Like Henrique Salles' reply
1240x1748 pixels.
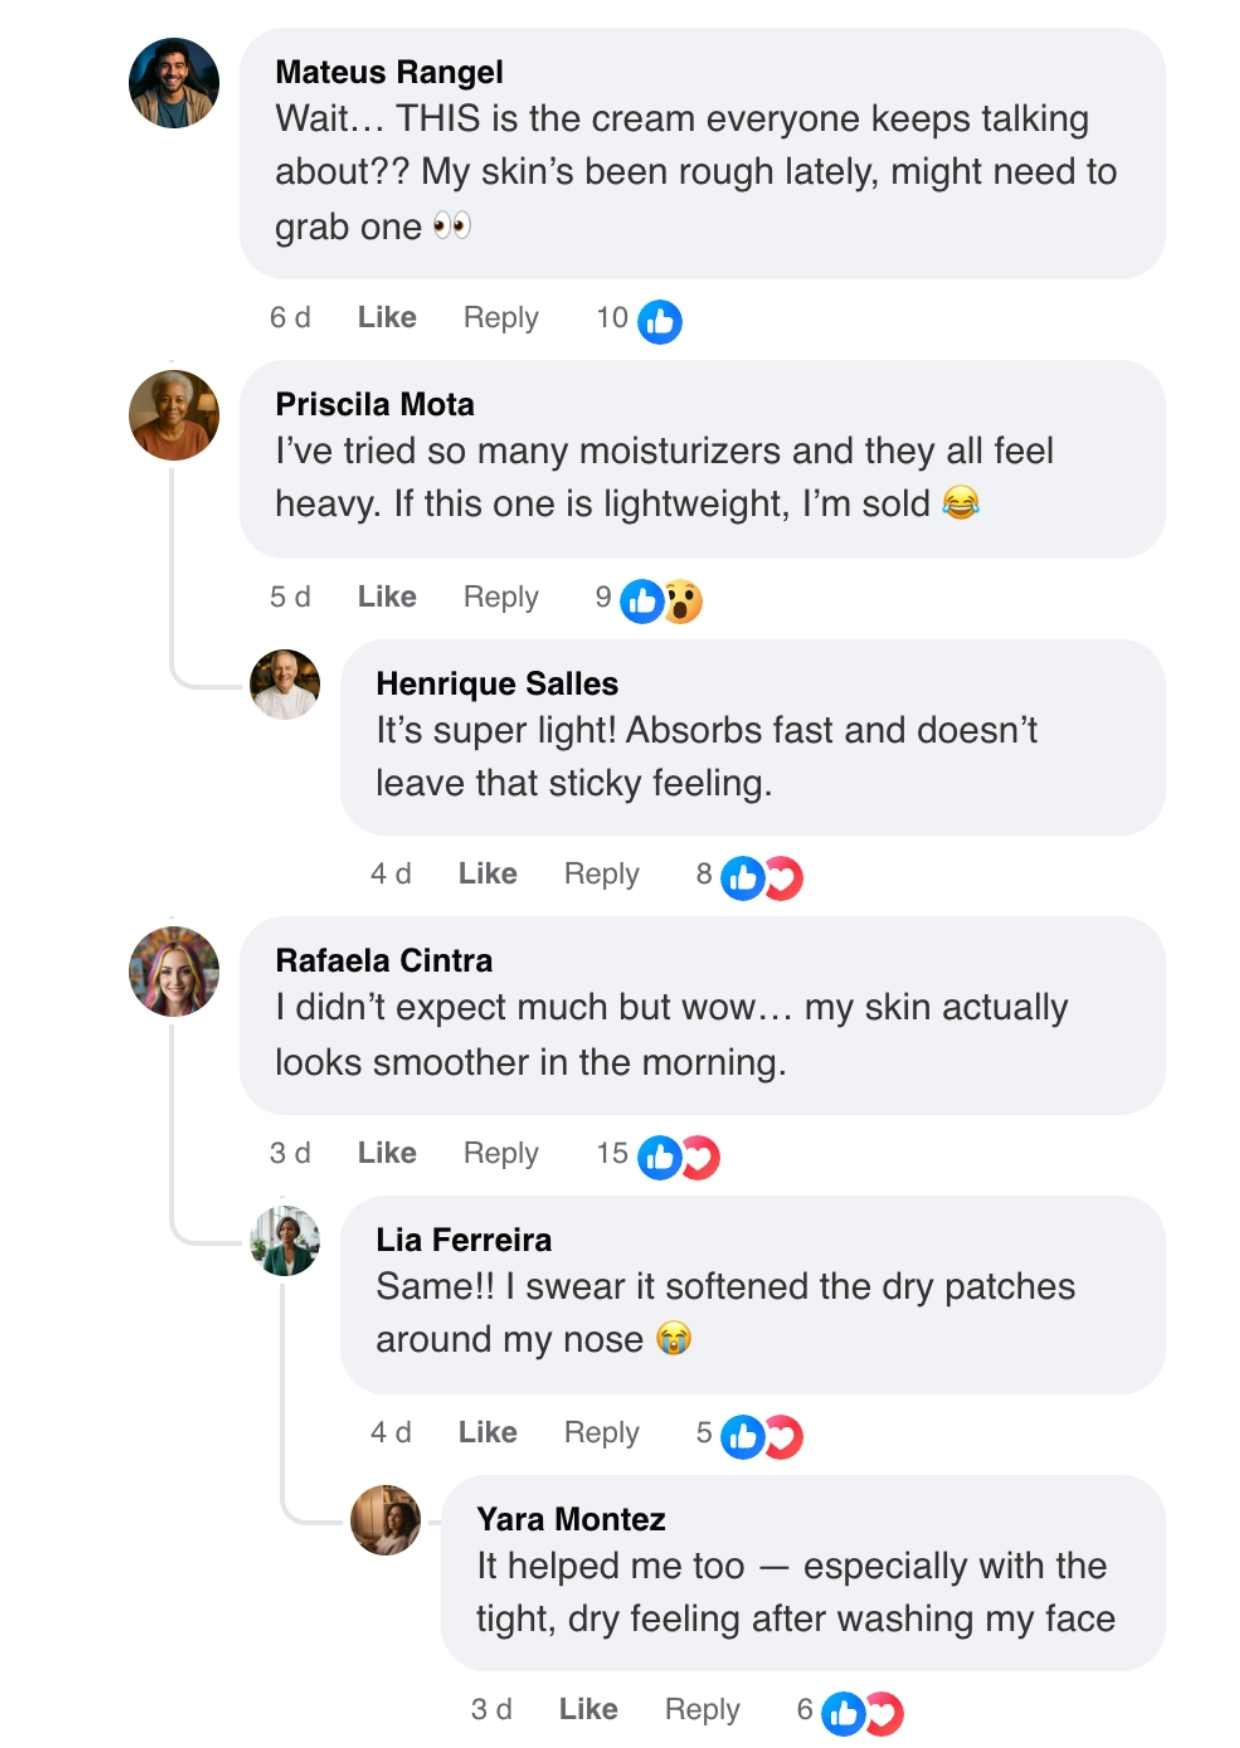[488, 874]
